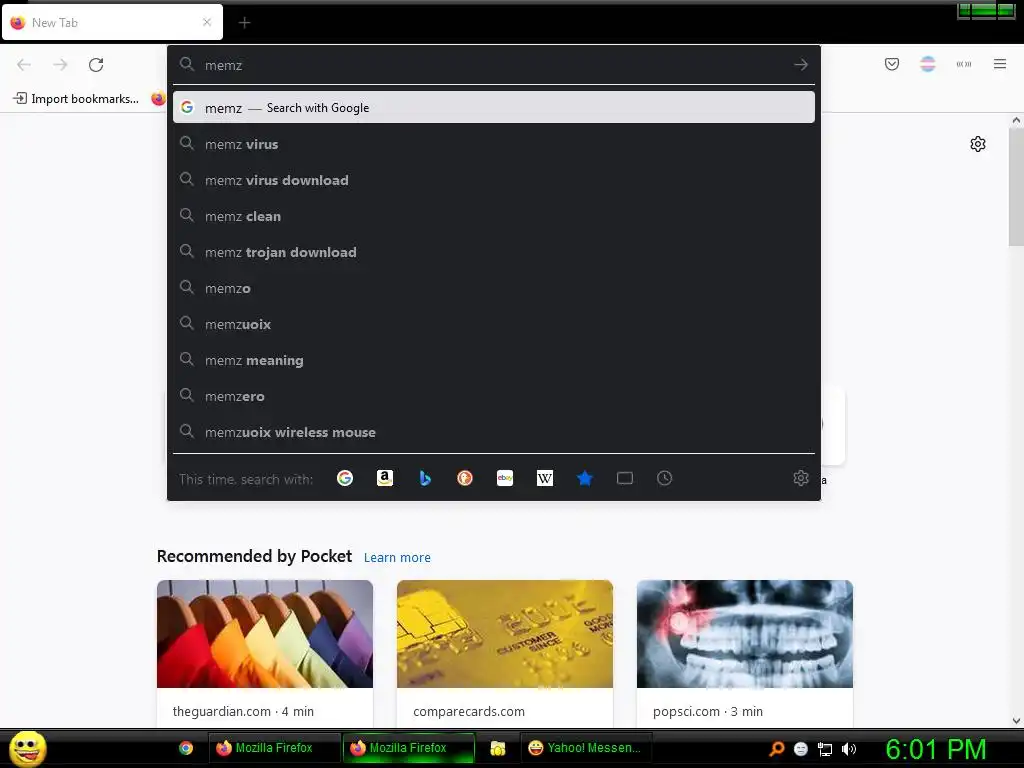Screen dimensions: 1024x768
Task: Reload the current page
Action: 96,65
